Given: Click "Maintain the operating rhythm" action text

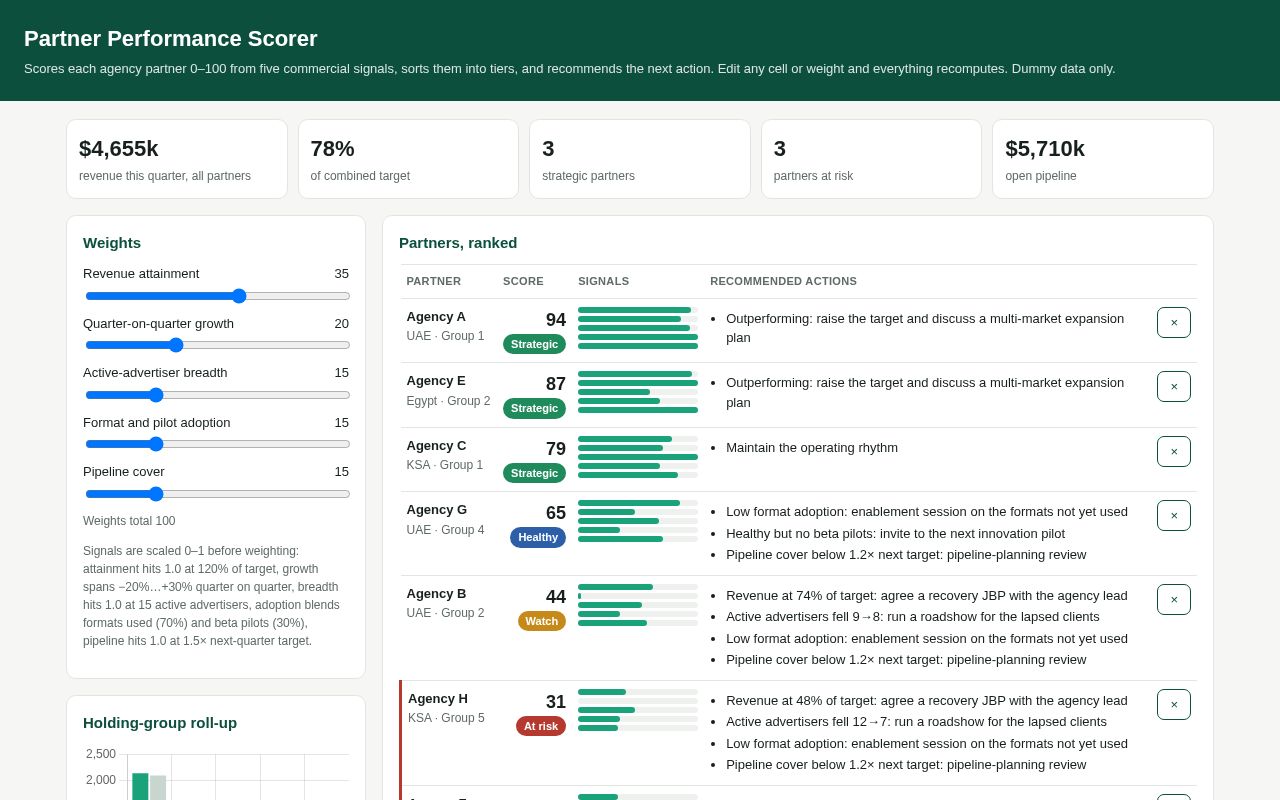Looking at the screenshot, I should point(812,448).
